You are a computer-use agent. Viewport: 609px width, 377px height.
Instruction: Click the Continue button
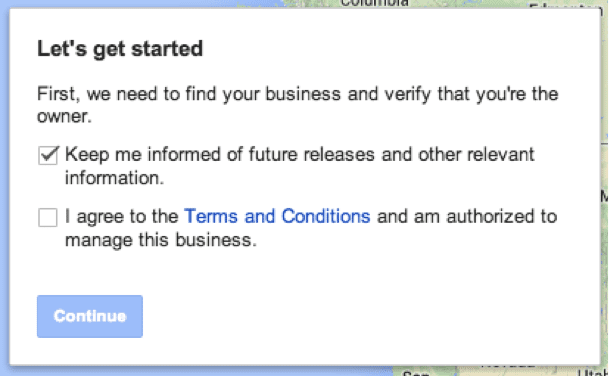point(90,316)
